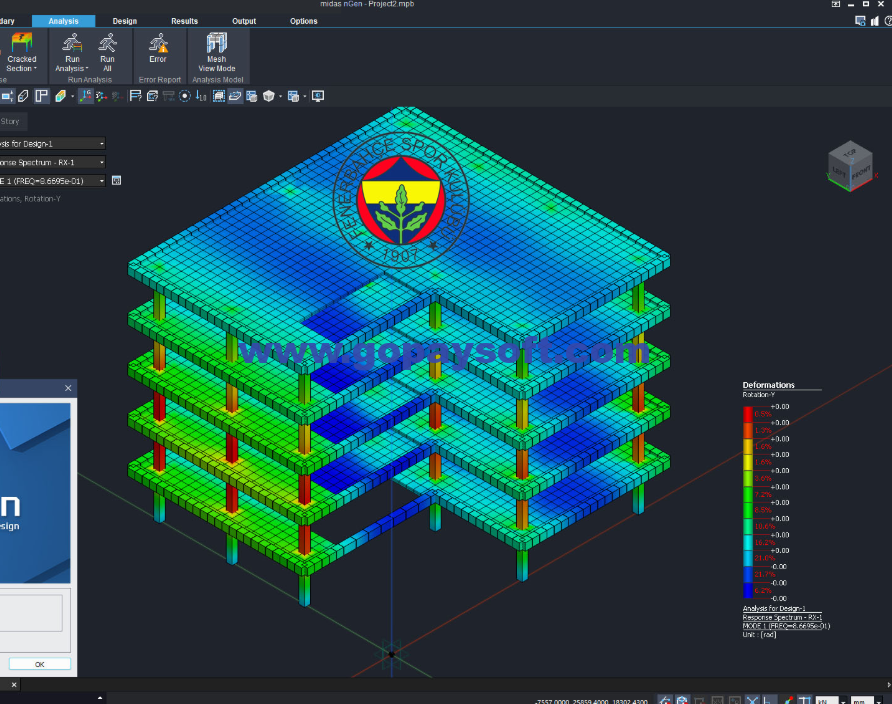
Task: Open the Cracked Section ribbon tool
Action: coord(22,52)
